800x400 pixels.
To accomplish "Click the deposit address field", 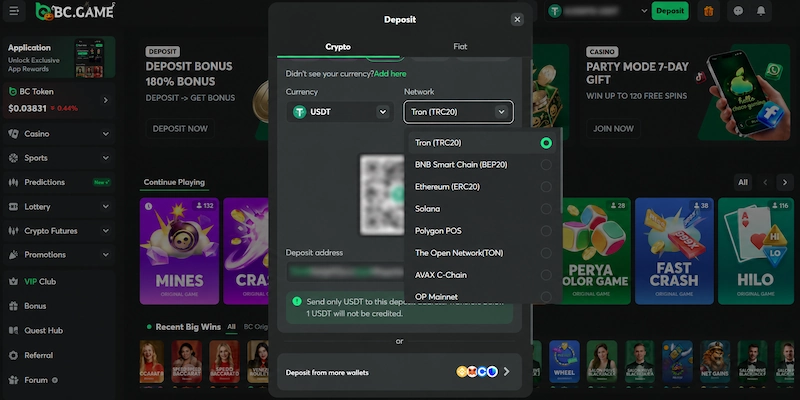I will point(345,271).
